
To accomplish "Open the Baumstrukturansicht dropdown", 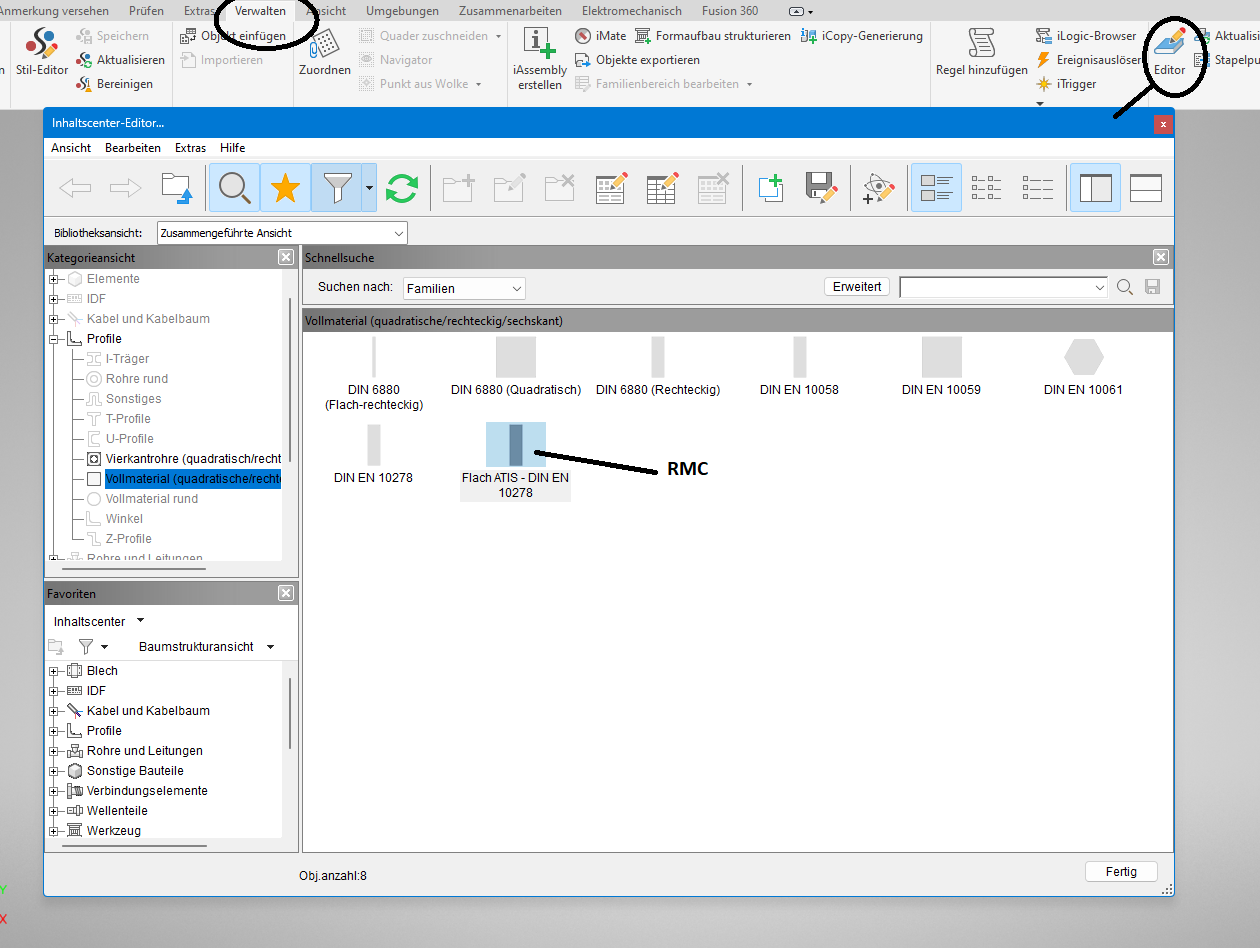I will pos(206,647).
